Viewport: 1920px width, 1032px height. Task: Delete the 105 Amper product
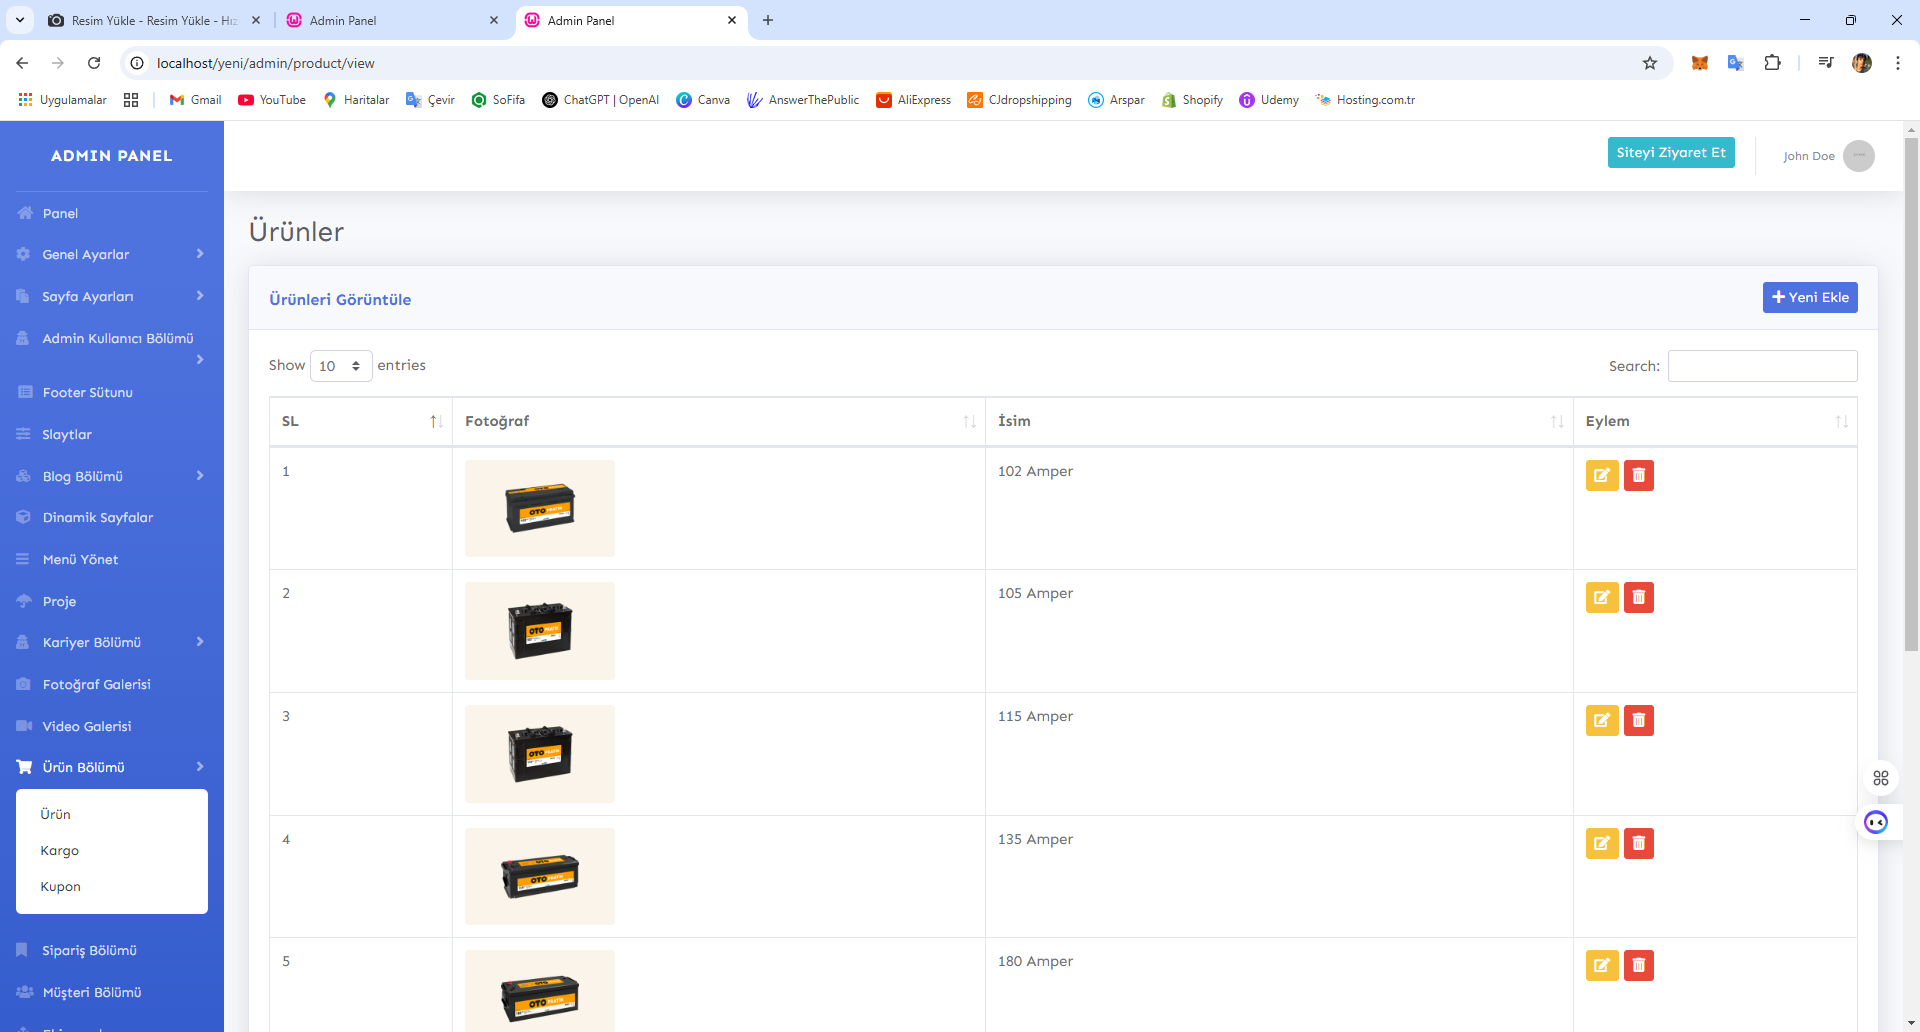point(1638,598)
